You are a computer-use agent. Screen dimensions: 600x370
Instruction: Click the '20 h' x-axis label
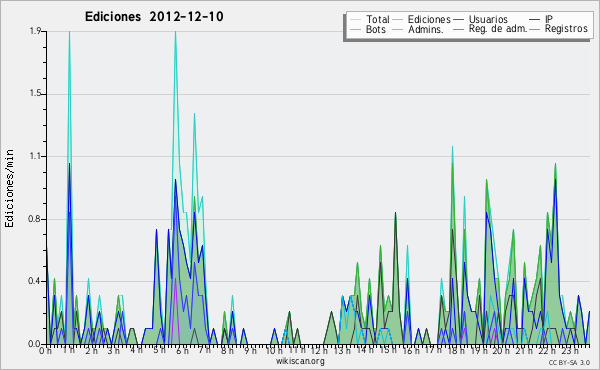coord(501,350)
